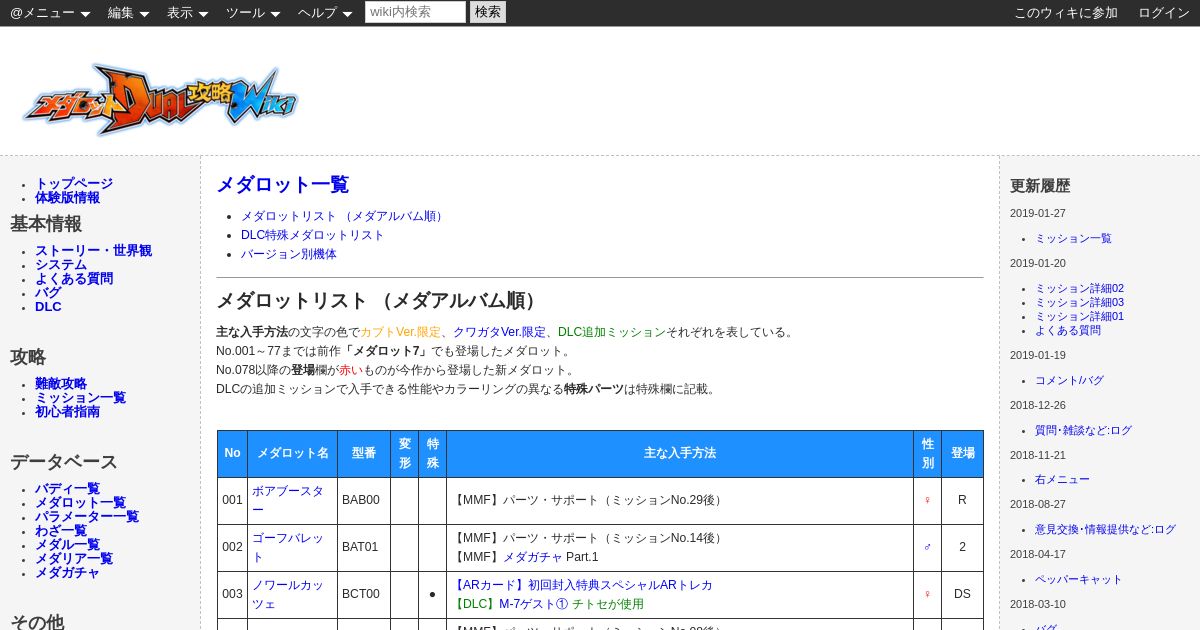The image size is (1200, 630).
Task: Focus the wiki内検索 search field
Action: click(415, 12)
